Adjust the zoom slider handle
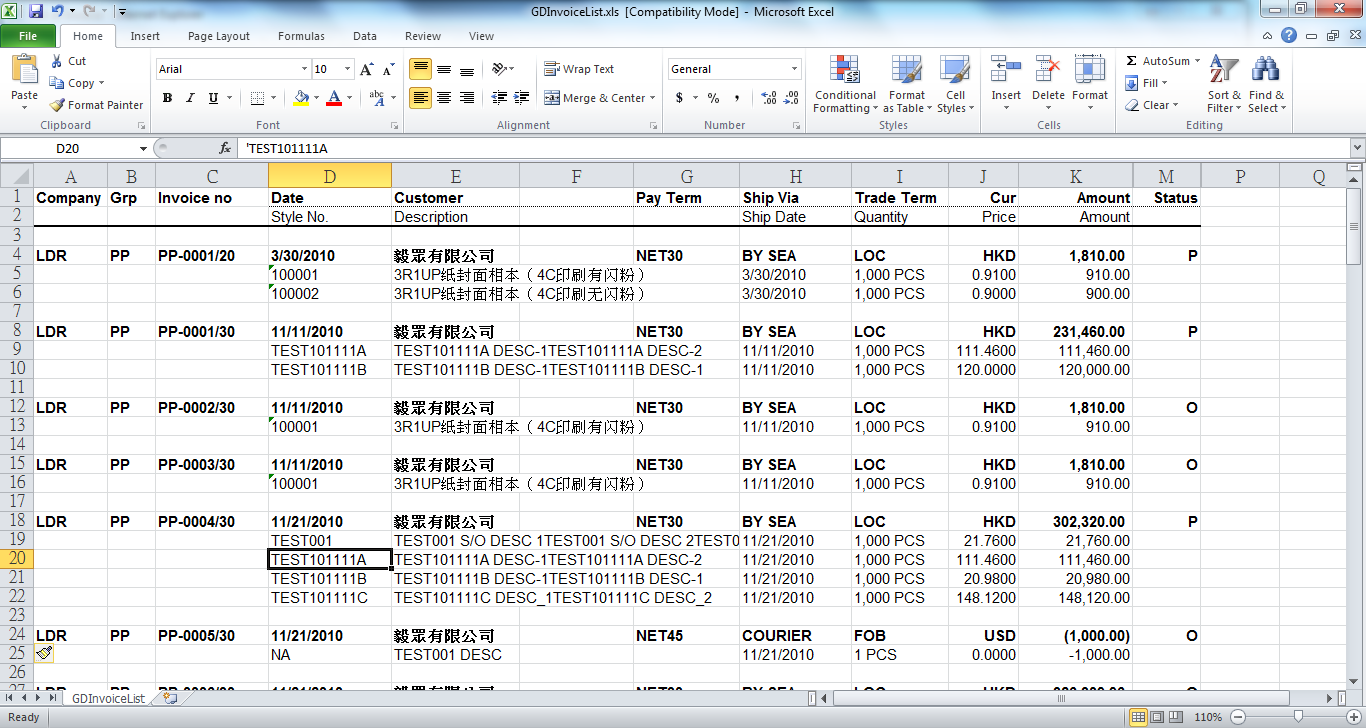 tap(1298, 717)
